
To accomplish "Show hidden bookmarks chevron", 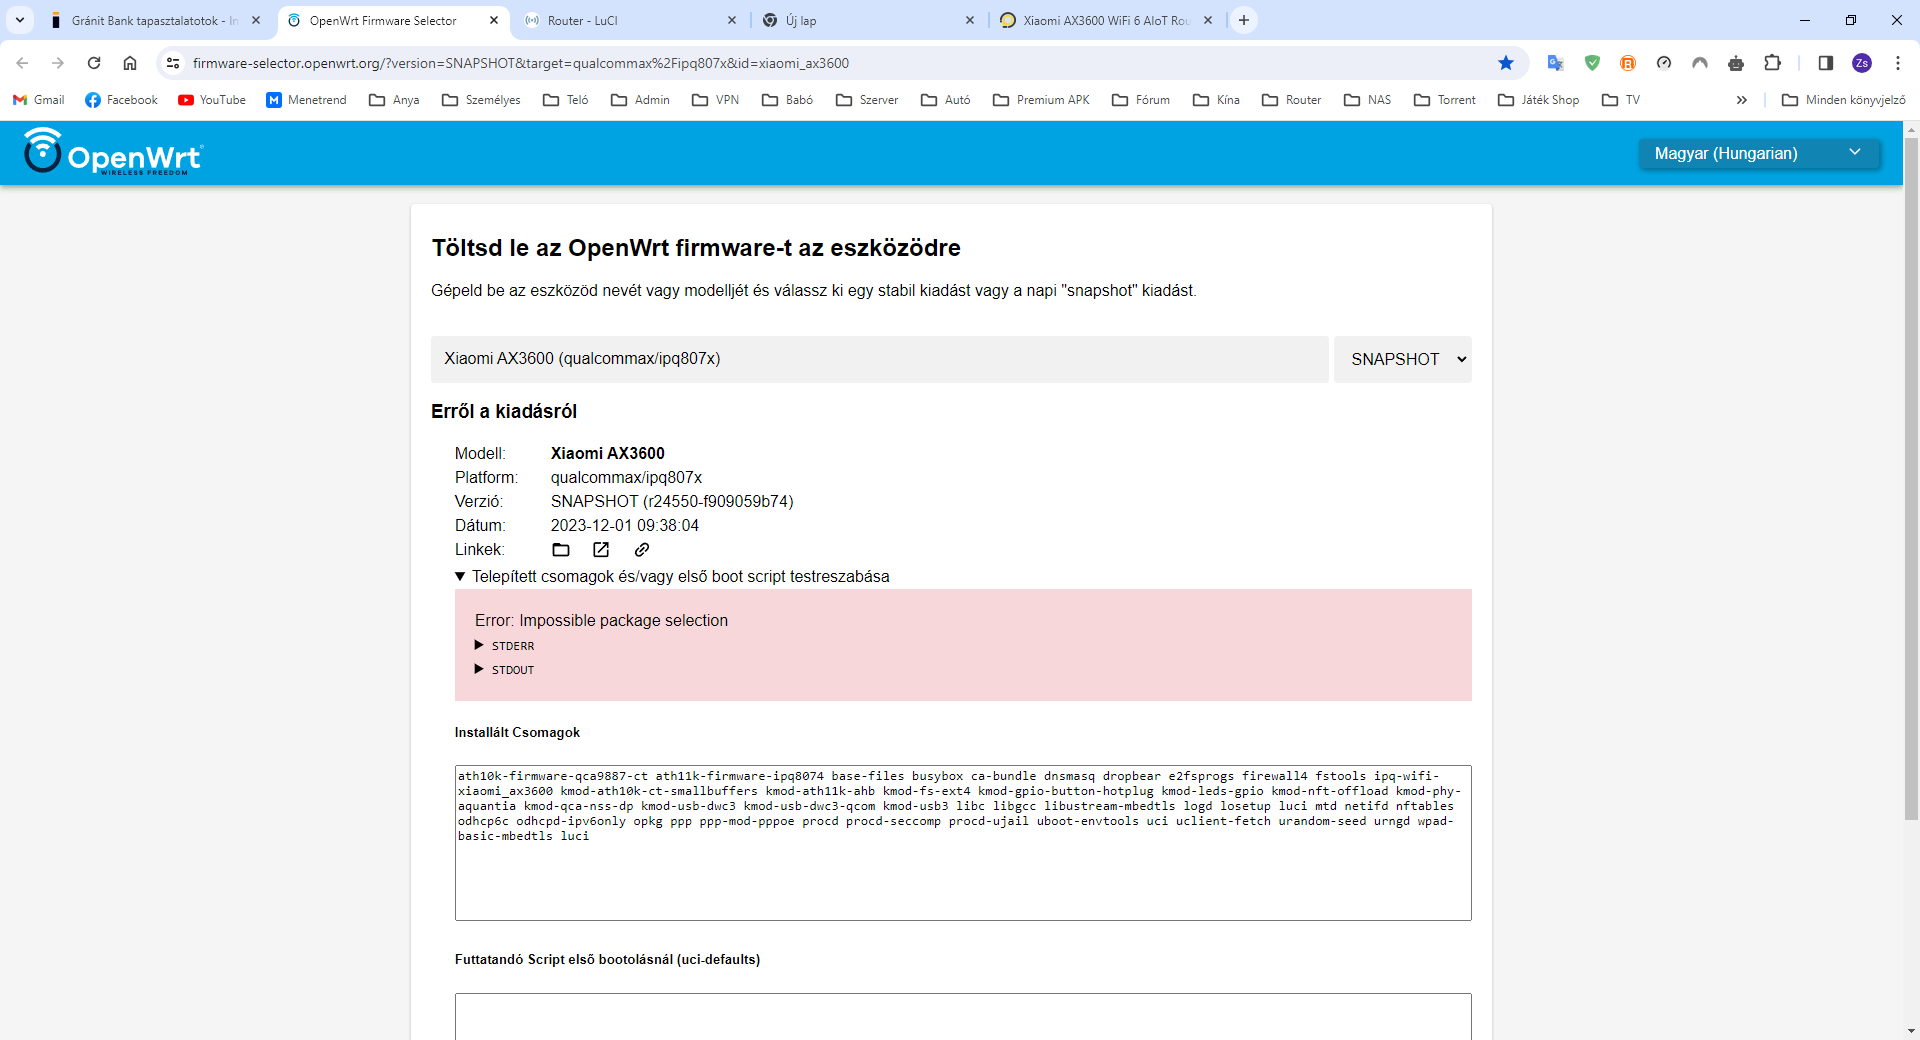I will coord(1742,100).
